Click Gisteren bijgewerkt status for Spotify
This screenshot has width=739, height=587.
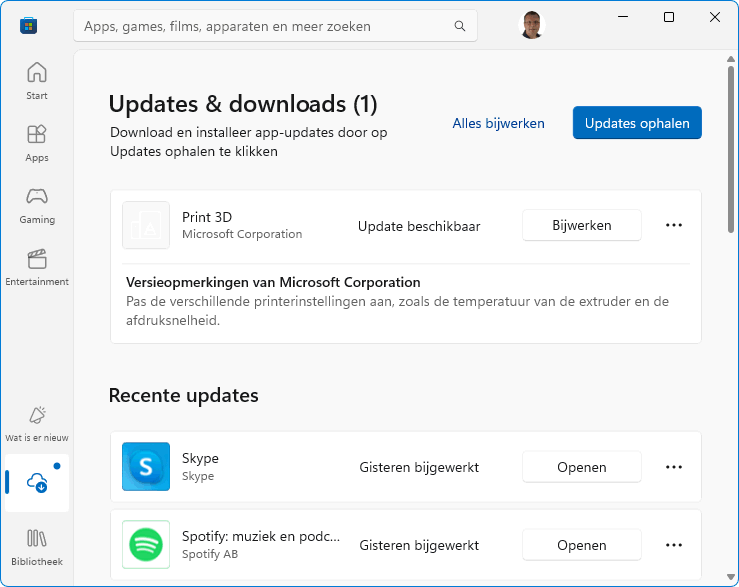pos(419,545)
